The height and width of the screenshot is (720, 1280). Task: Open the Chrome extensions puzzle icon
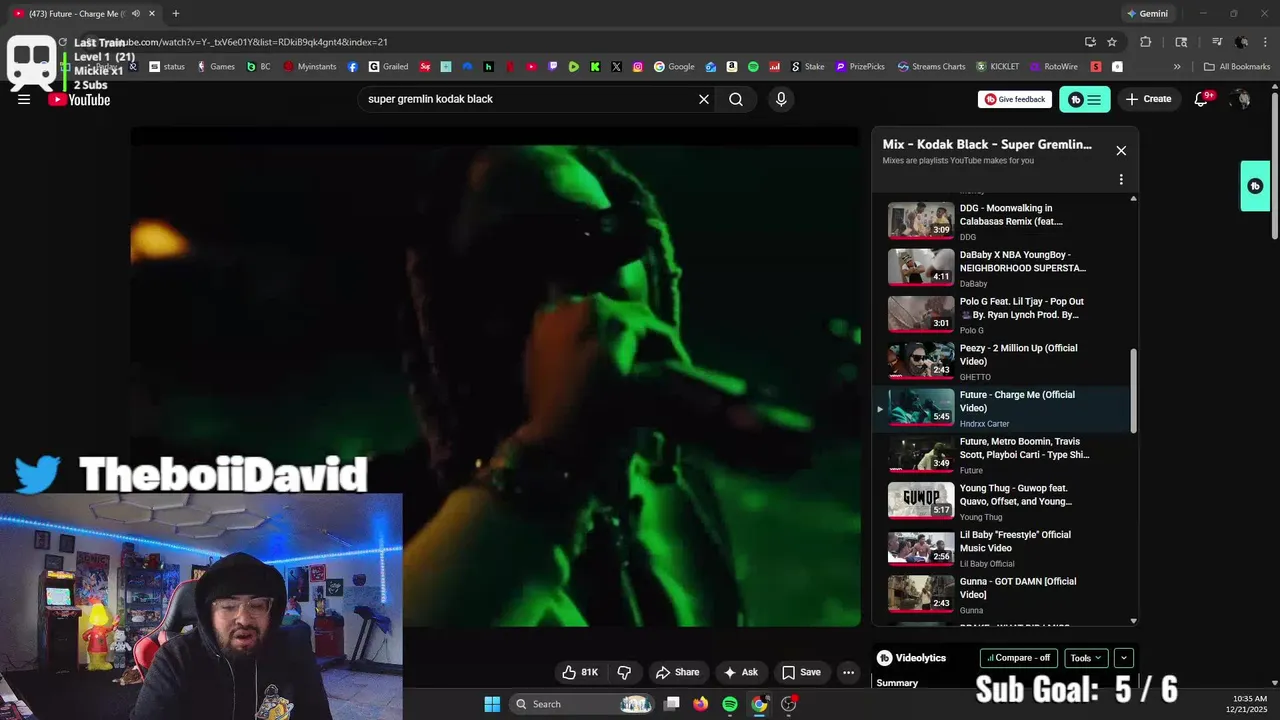1146,42
